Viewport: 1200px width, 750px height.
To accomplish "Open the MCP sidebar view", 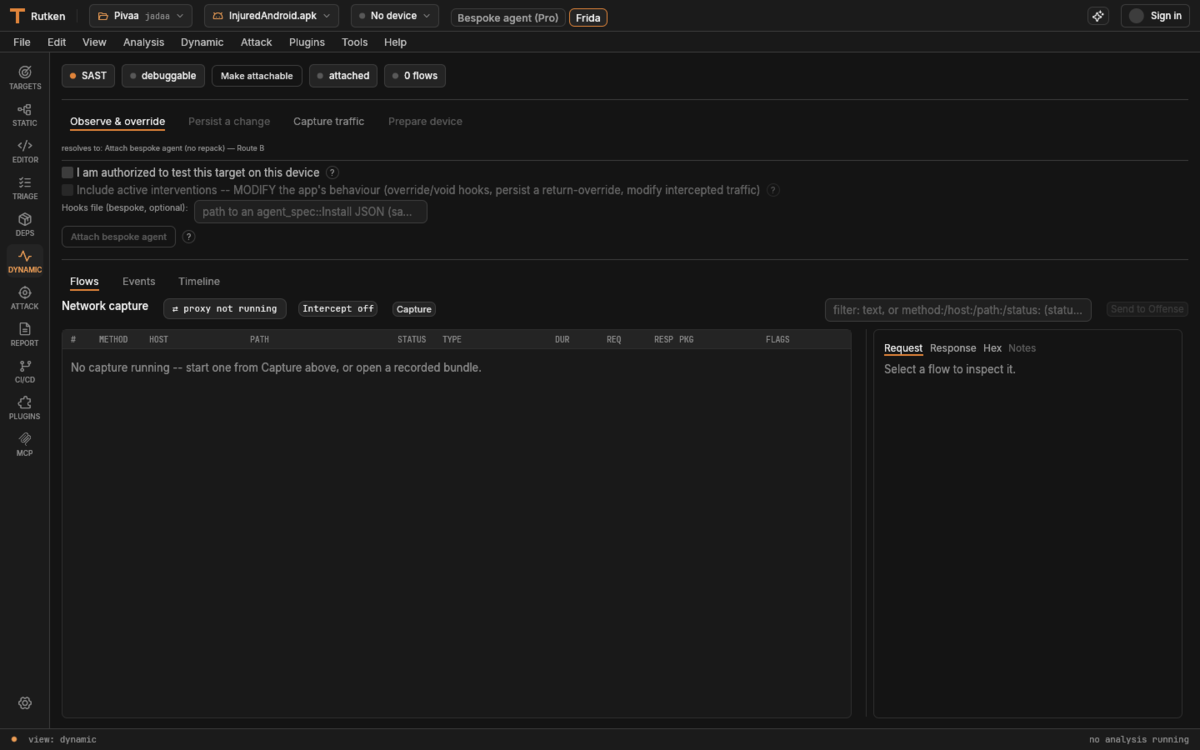I will [25, 444].
